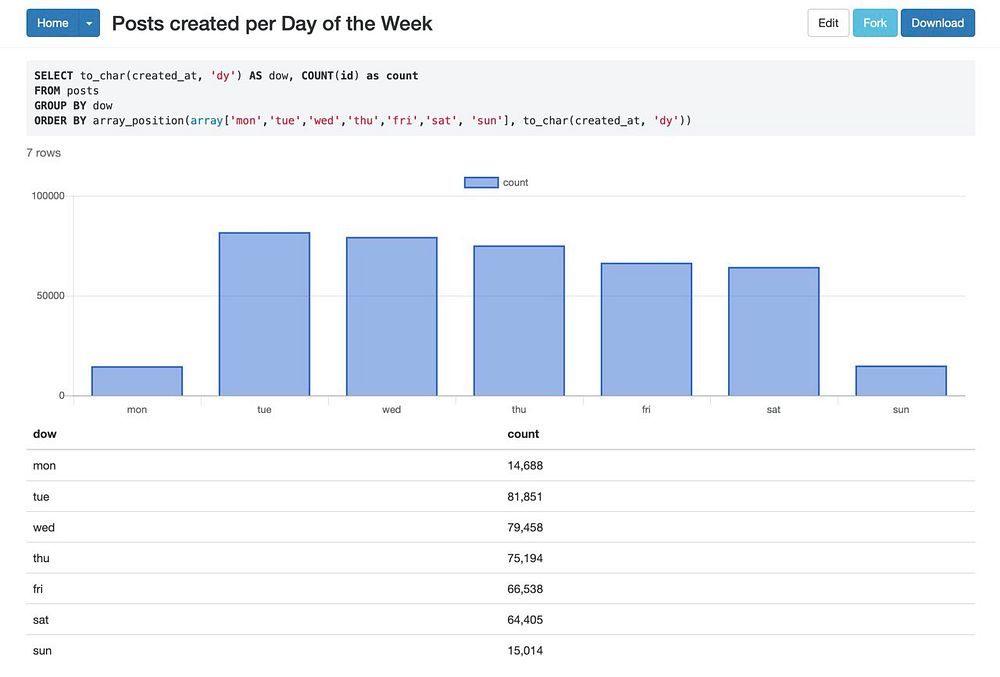Click the Home button

52,23
